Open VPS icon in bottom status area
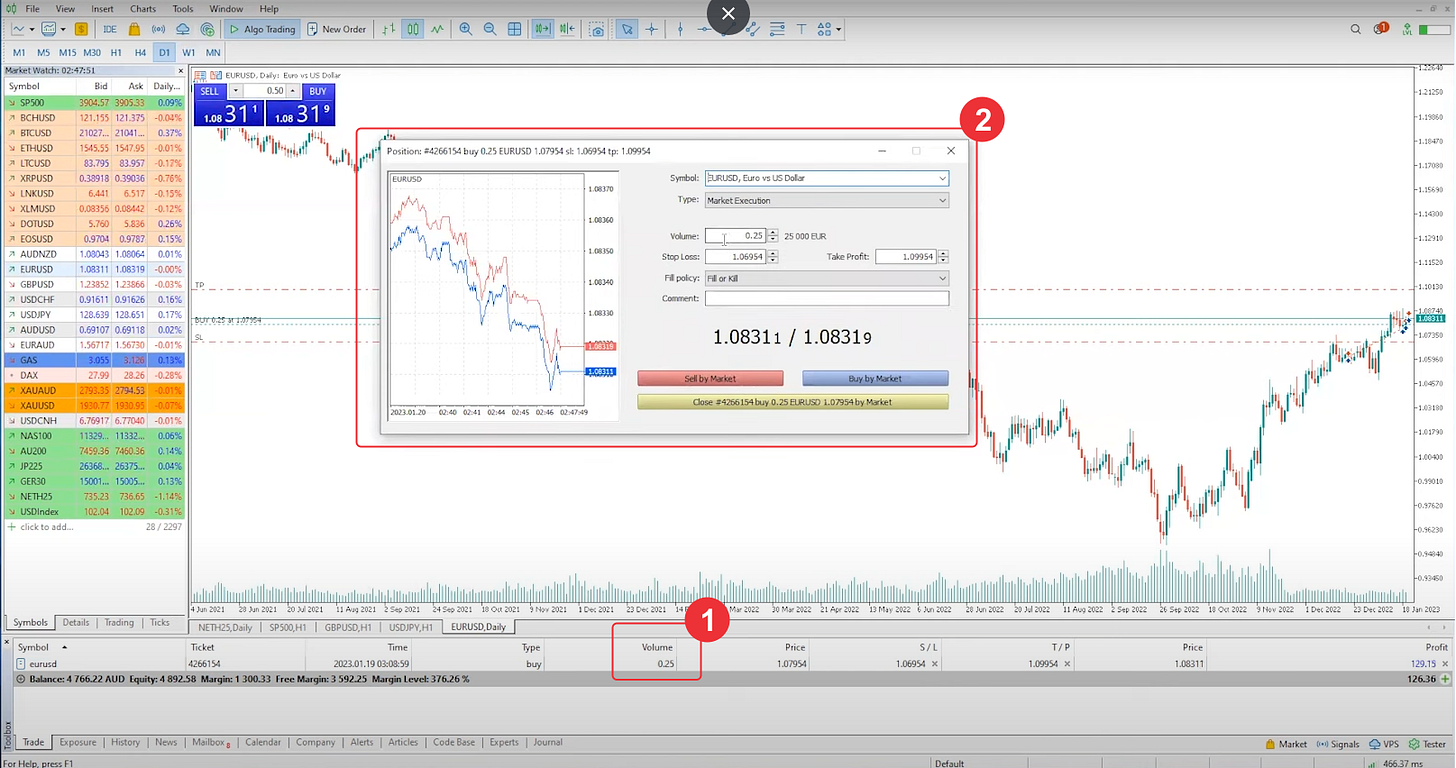Image resolution: width=1456 pixels, height=768 pixels. (x=1384, y=744)
